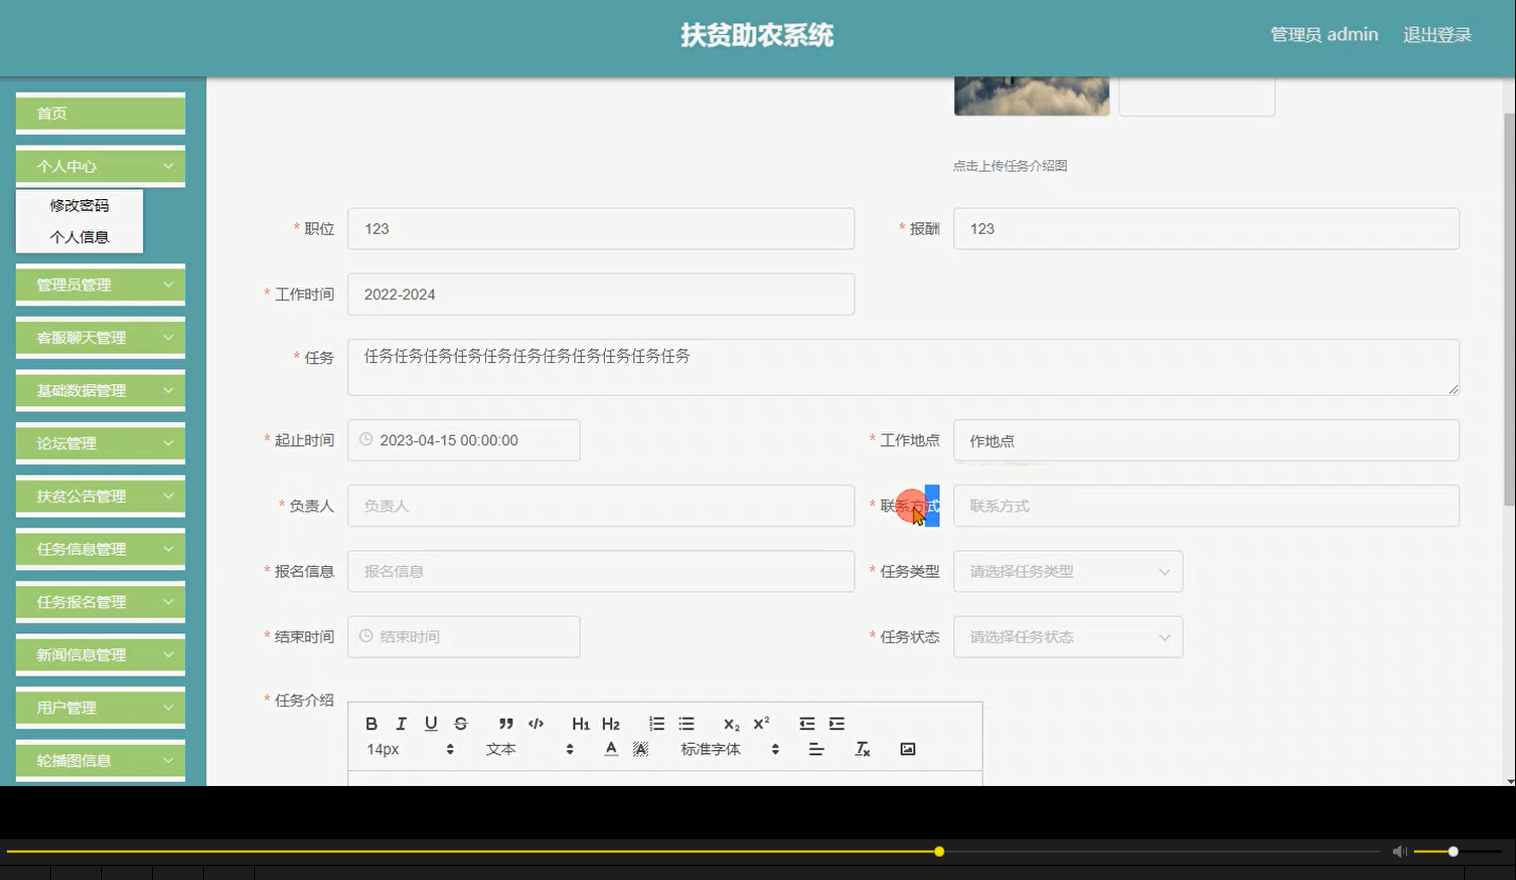Toggle the ordered list in the editor
This screenshot has width=1516, height=880.
tap(656, 723)
